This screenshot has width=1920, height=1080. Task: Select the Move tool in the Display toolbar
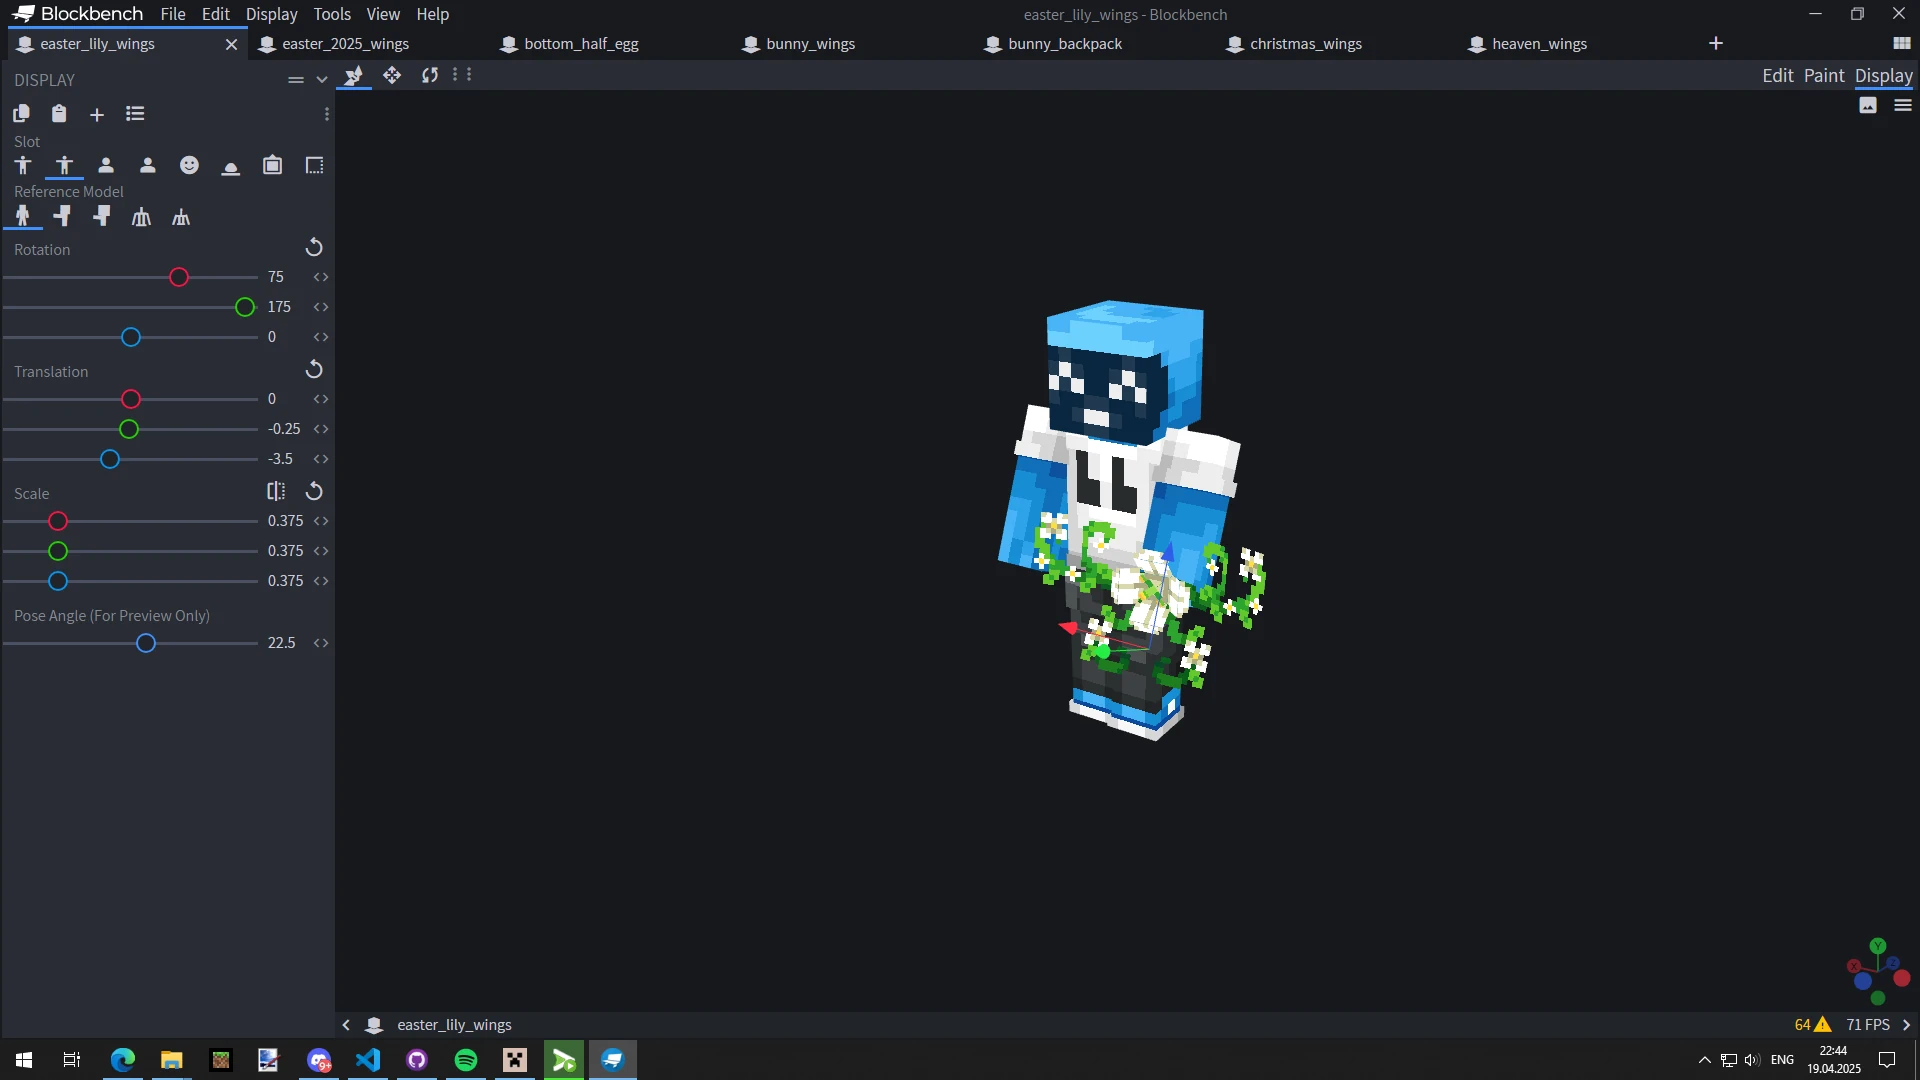[391, 75]
